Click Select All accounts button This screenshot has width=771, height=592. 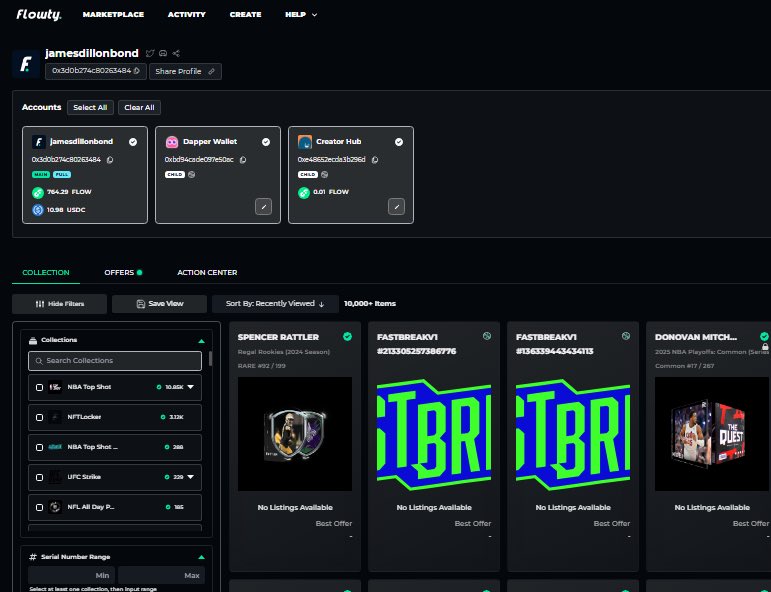tap(90, 108)
